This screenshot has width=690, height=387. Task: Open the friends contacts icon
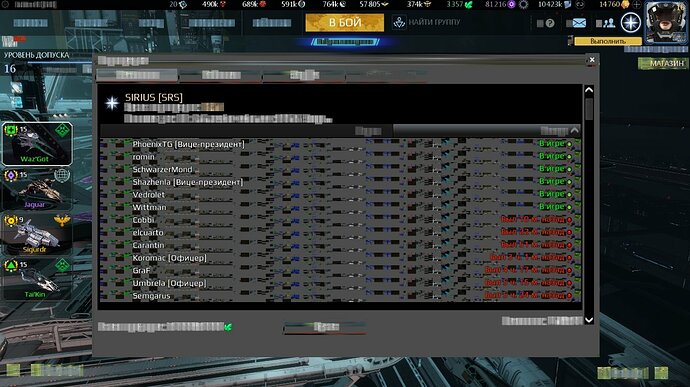pos(609,23)
